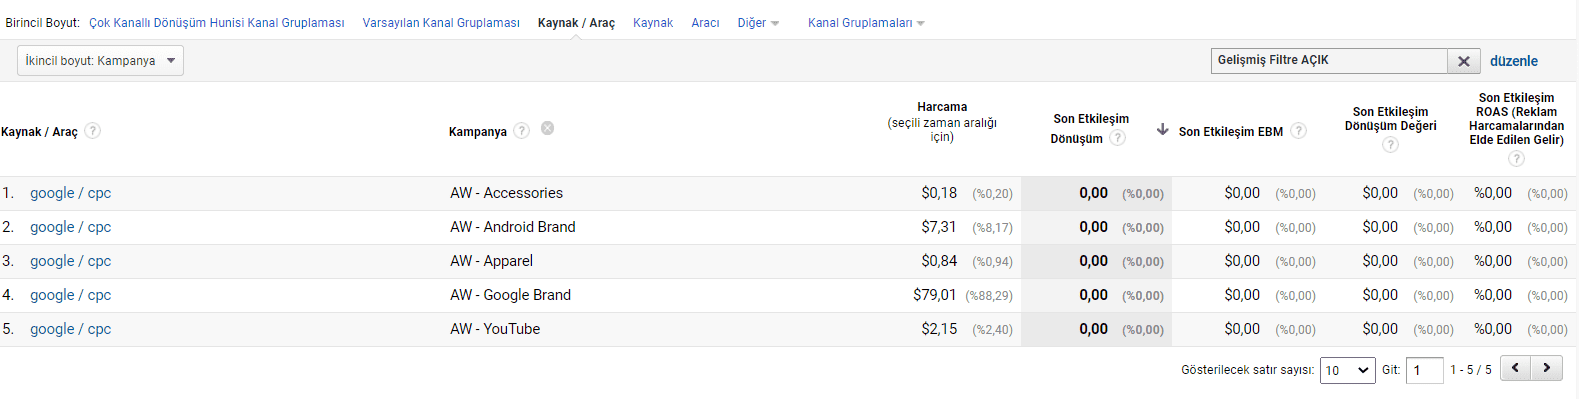Sort by Son Etkileşim EBM header text
This screenshot has width=1579, height=399.
pyautogui.click(x=1230, y=132)
